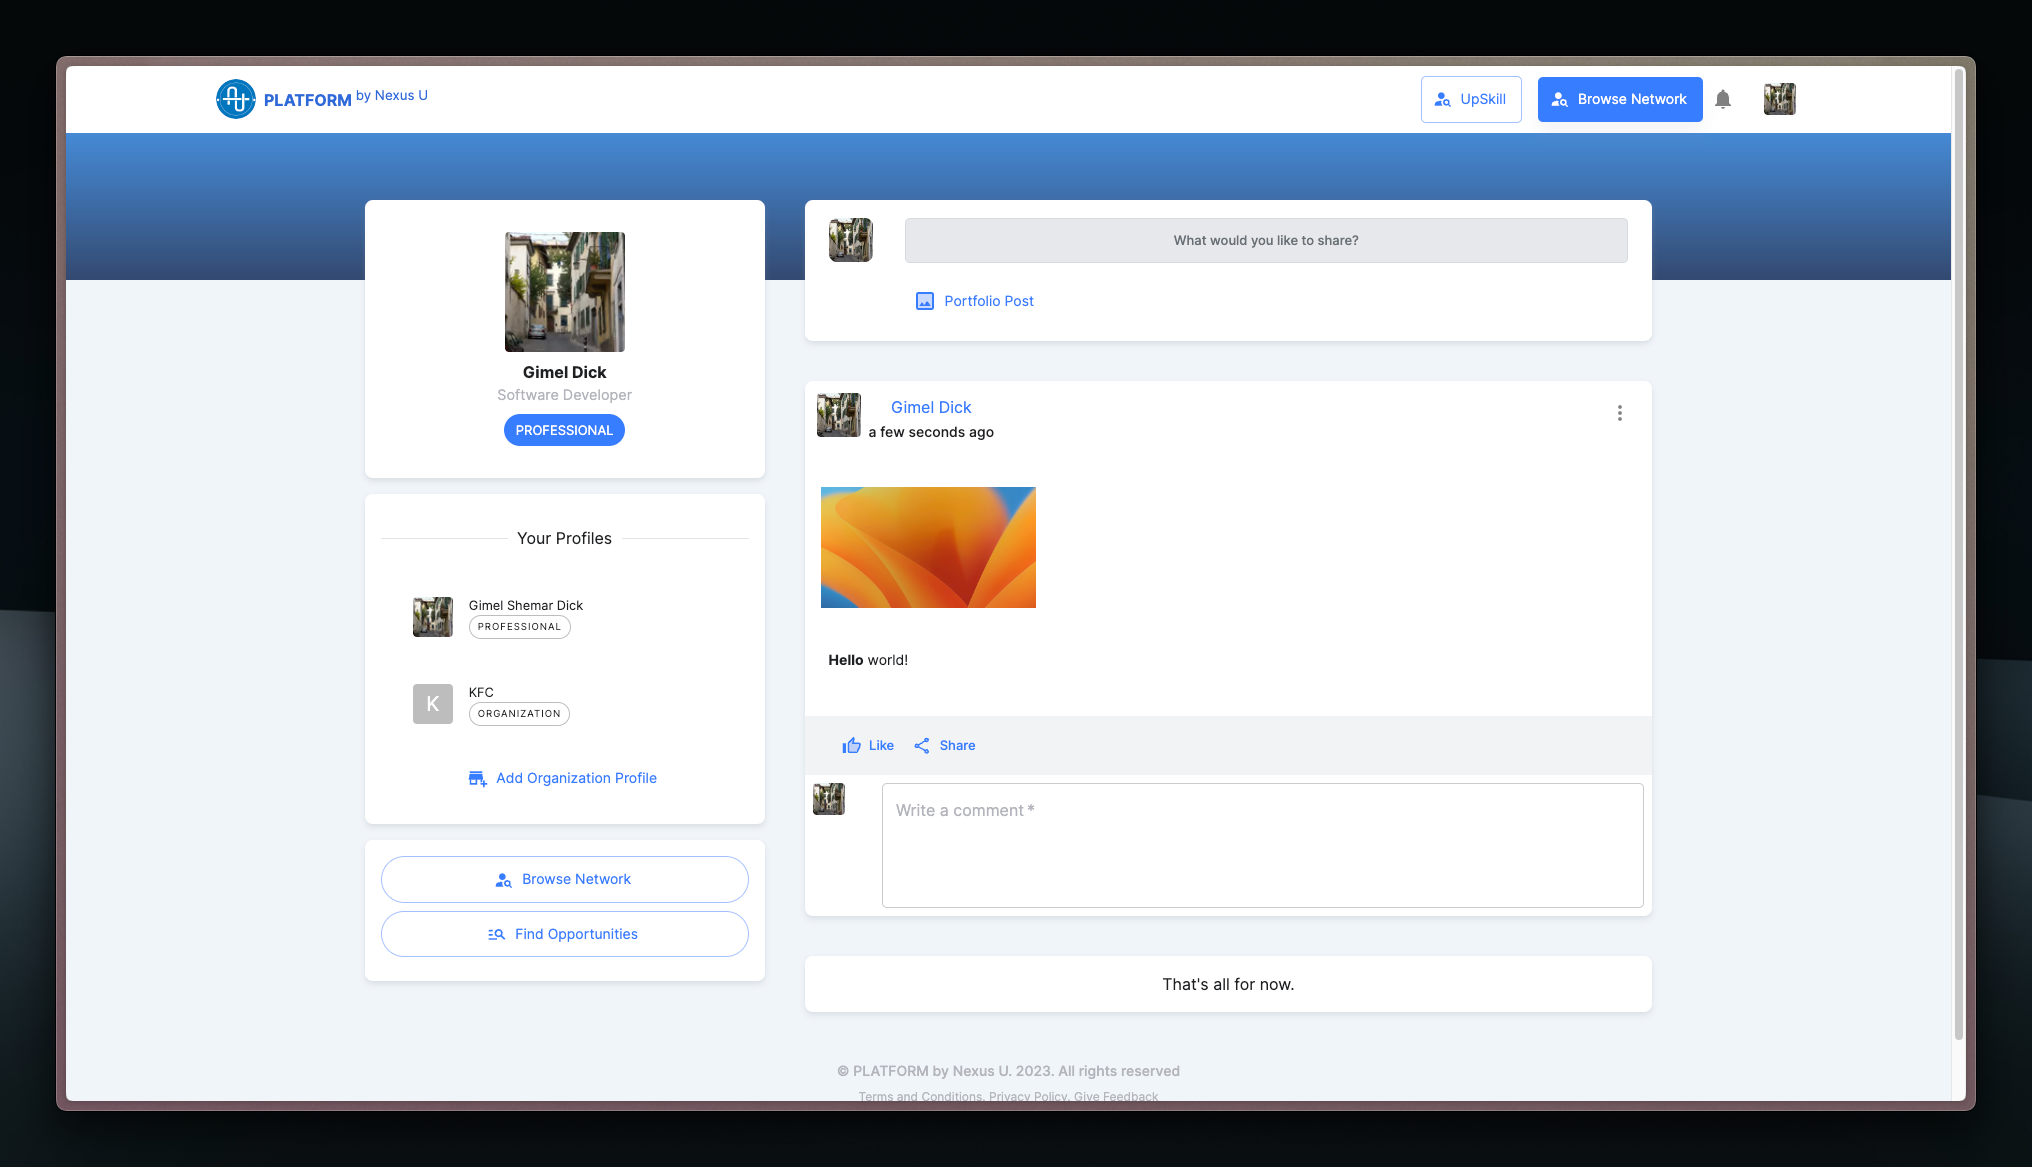Click the Add Organization Profile icon
This screenshot has width=2032, height=1167.
click(x=477, y=778)
